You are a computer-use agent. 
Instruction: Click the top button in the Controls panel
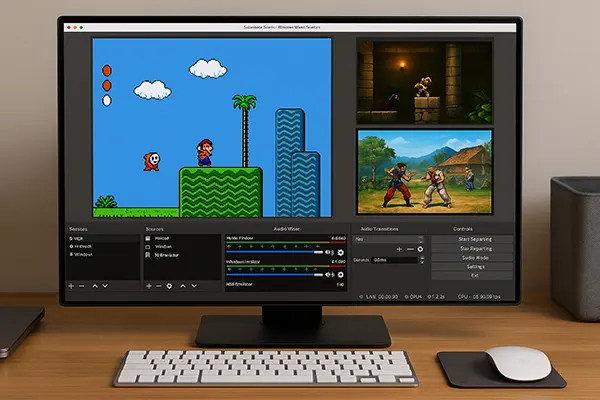point(472,239)
